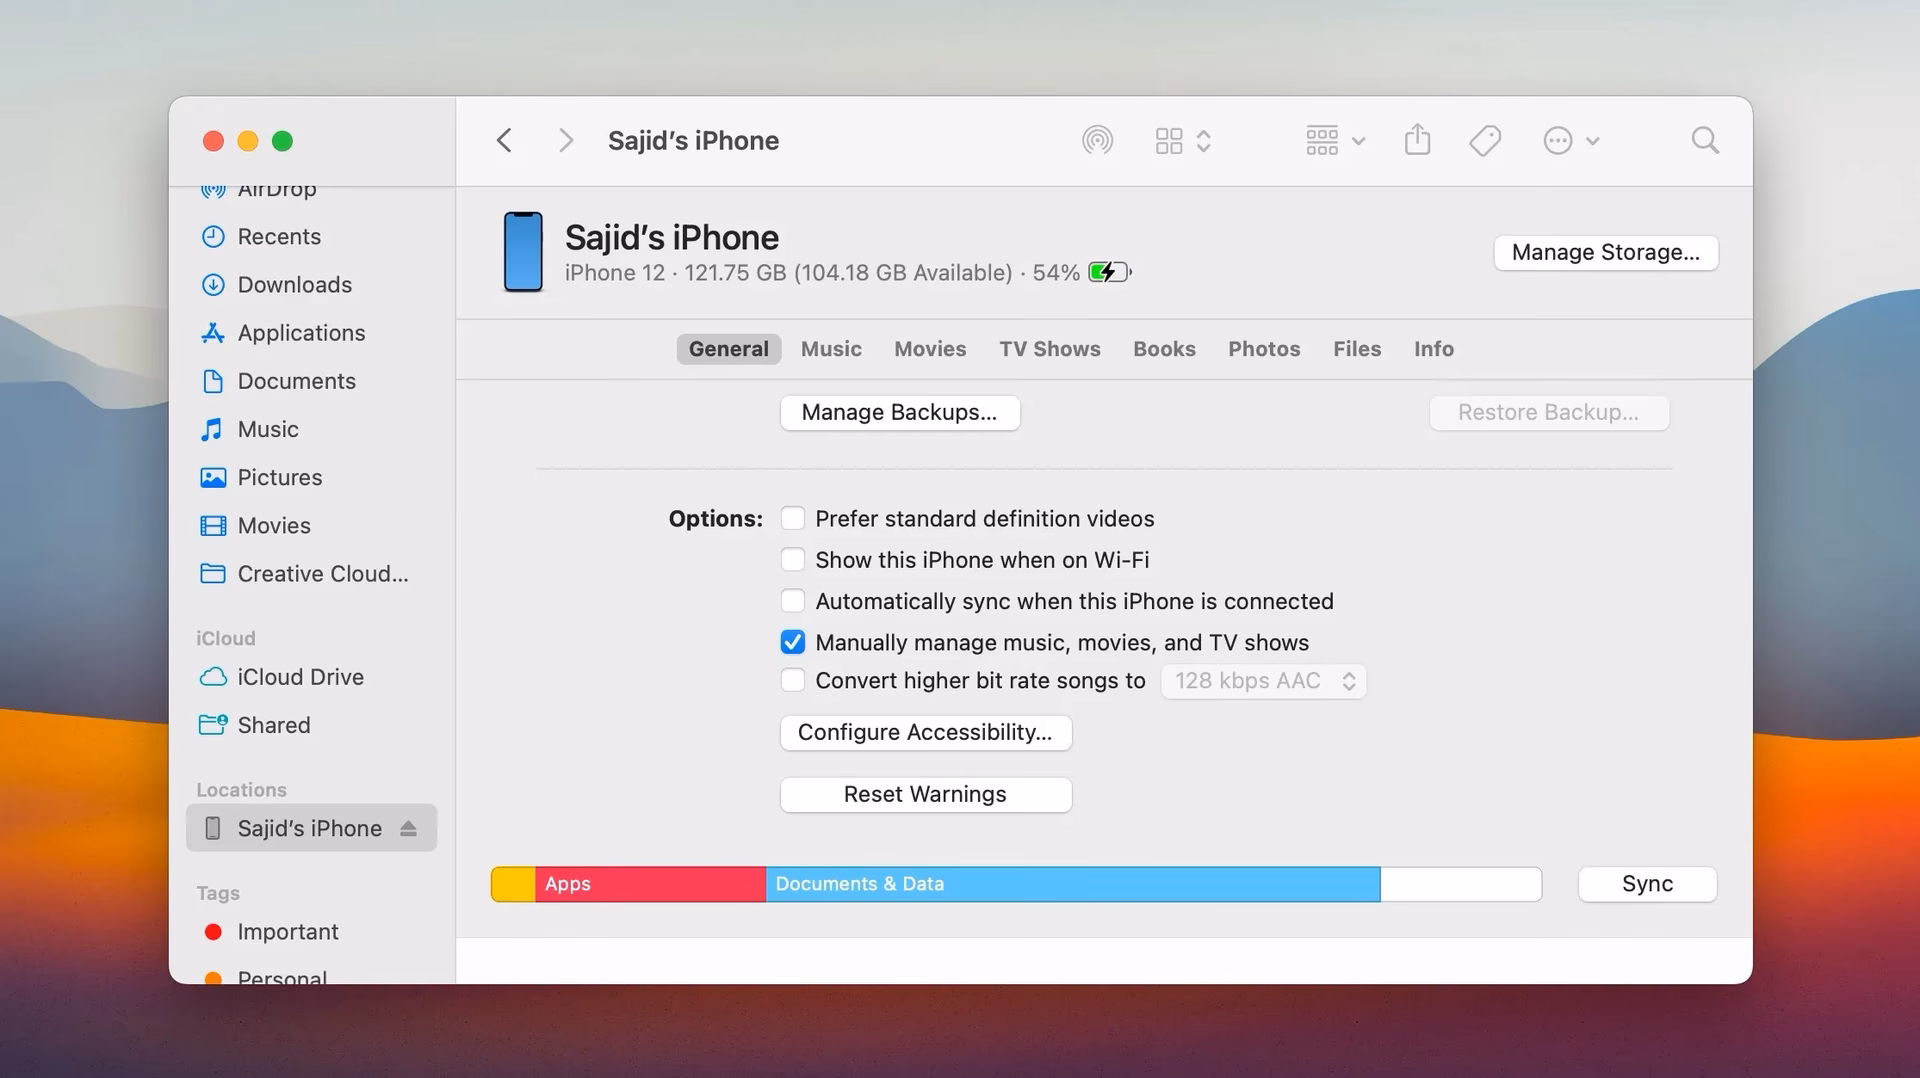This screenshot has width=1920, height=1078.
Task: Click the back navigation arrow
Action: (x=505, y=140)
